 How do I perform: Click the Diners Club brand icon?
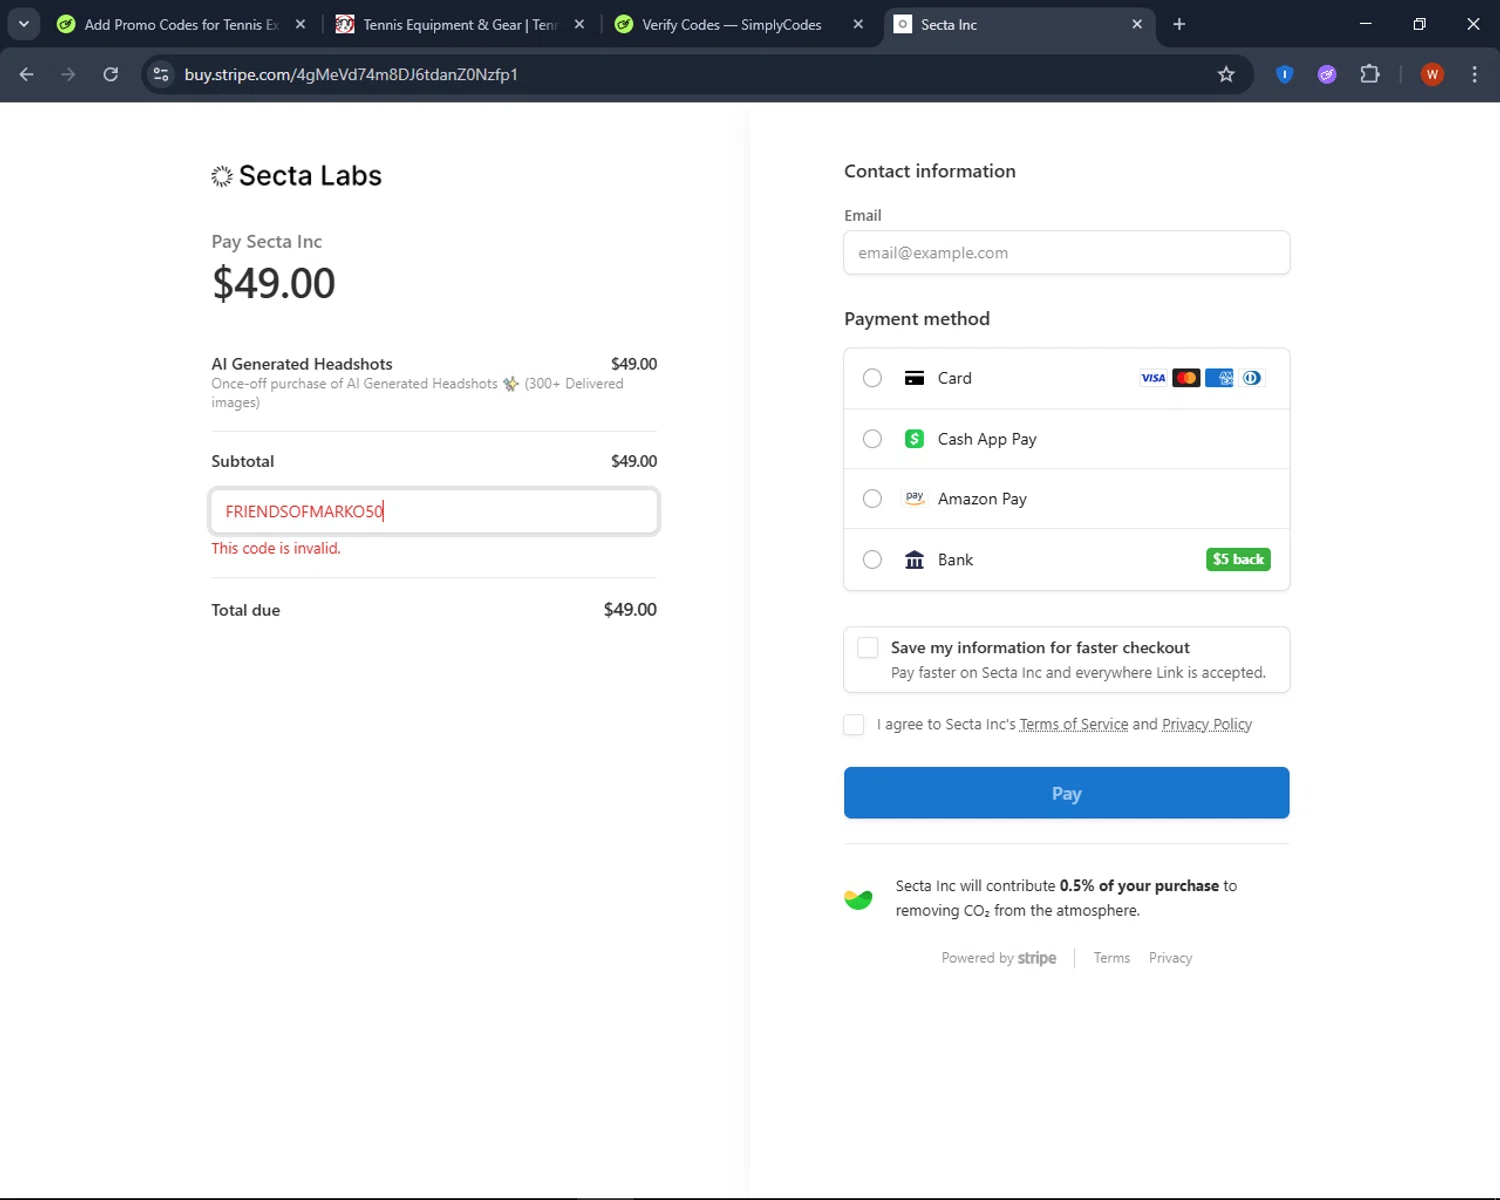pos(1252,378)
